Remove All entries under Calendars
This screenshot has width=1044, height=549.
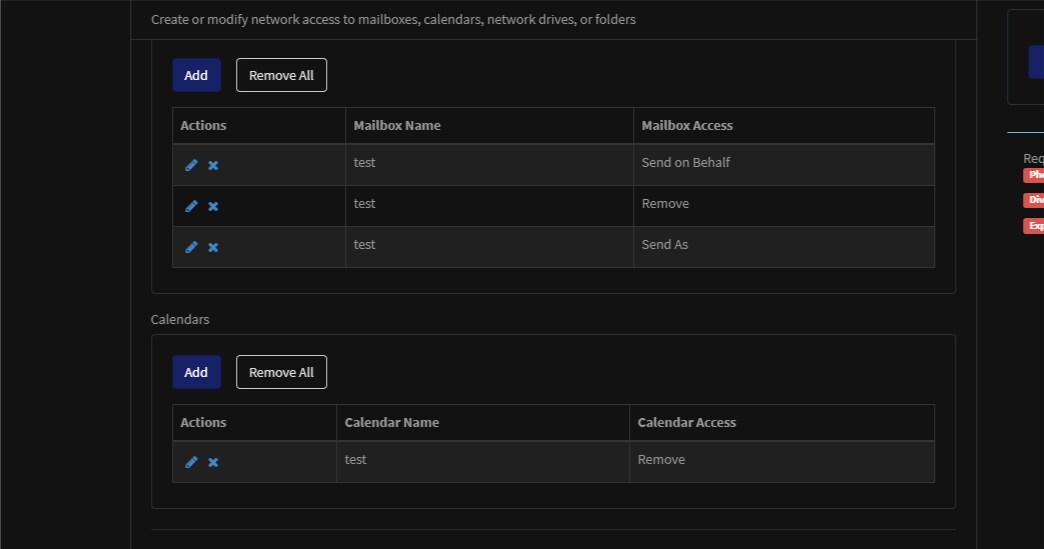pos(281,372)
